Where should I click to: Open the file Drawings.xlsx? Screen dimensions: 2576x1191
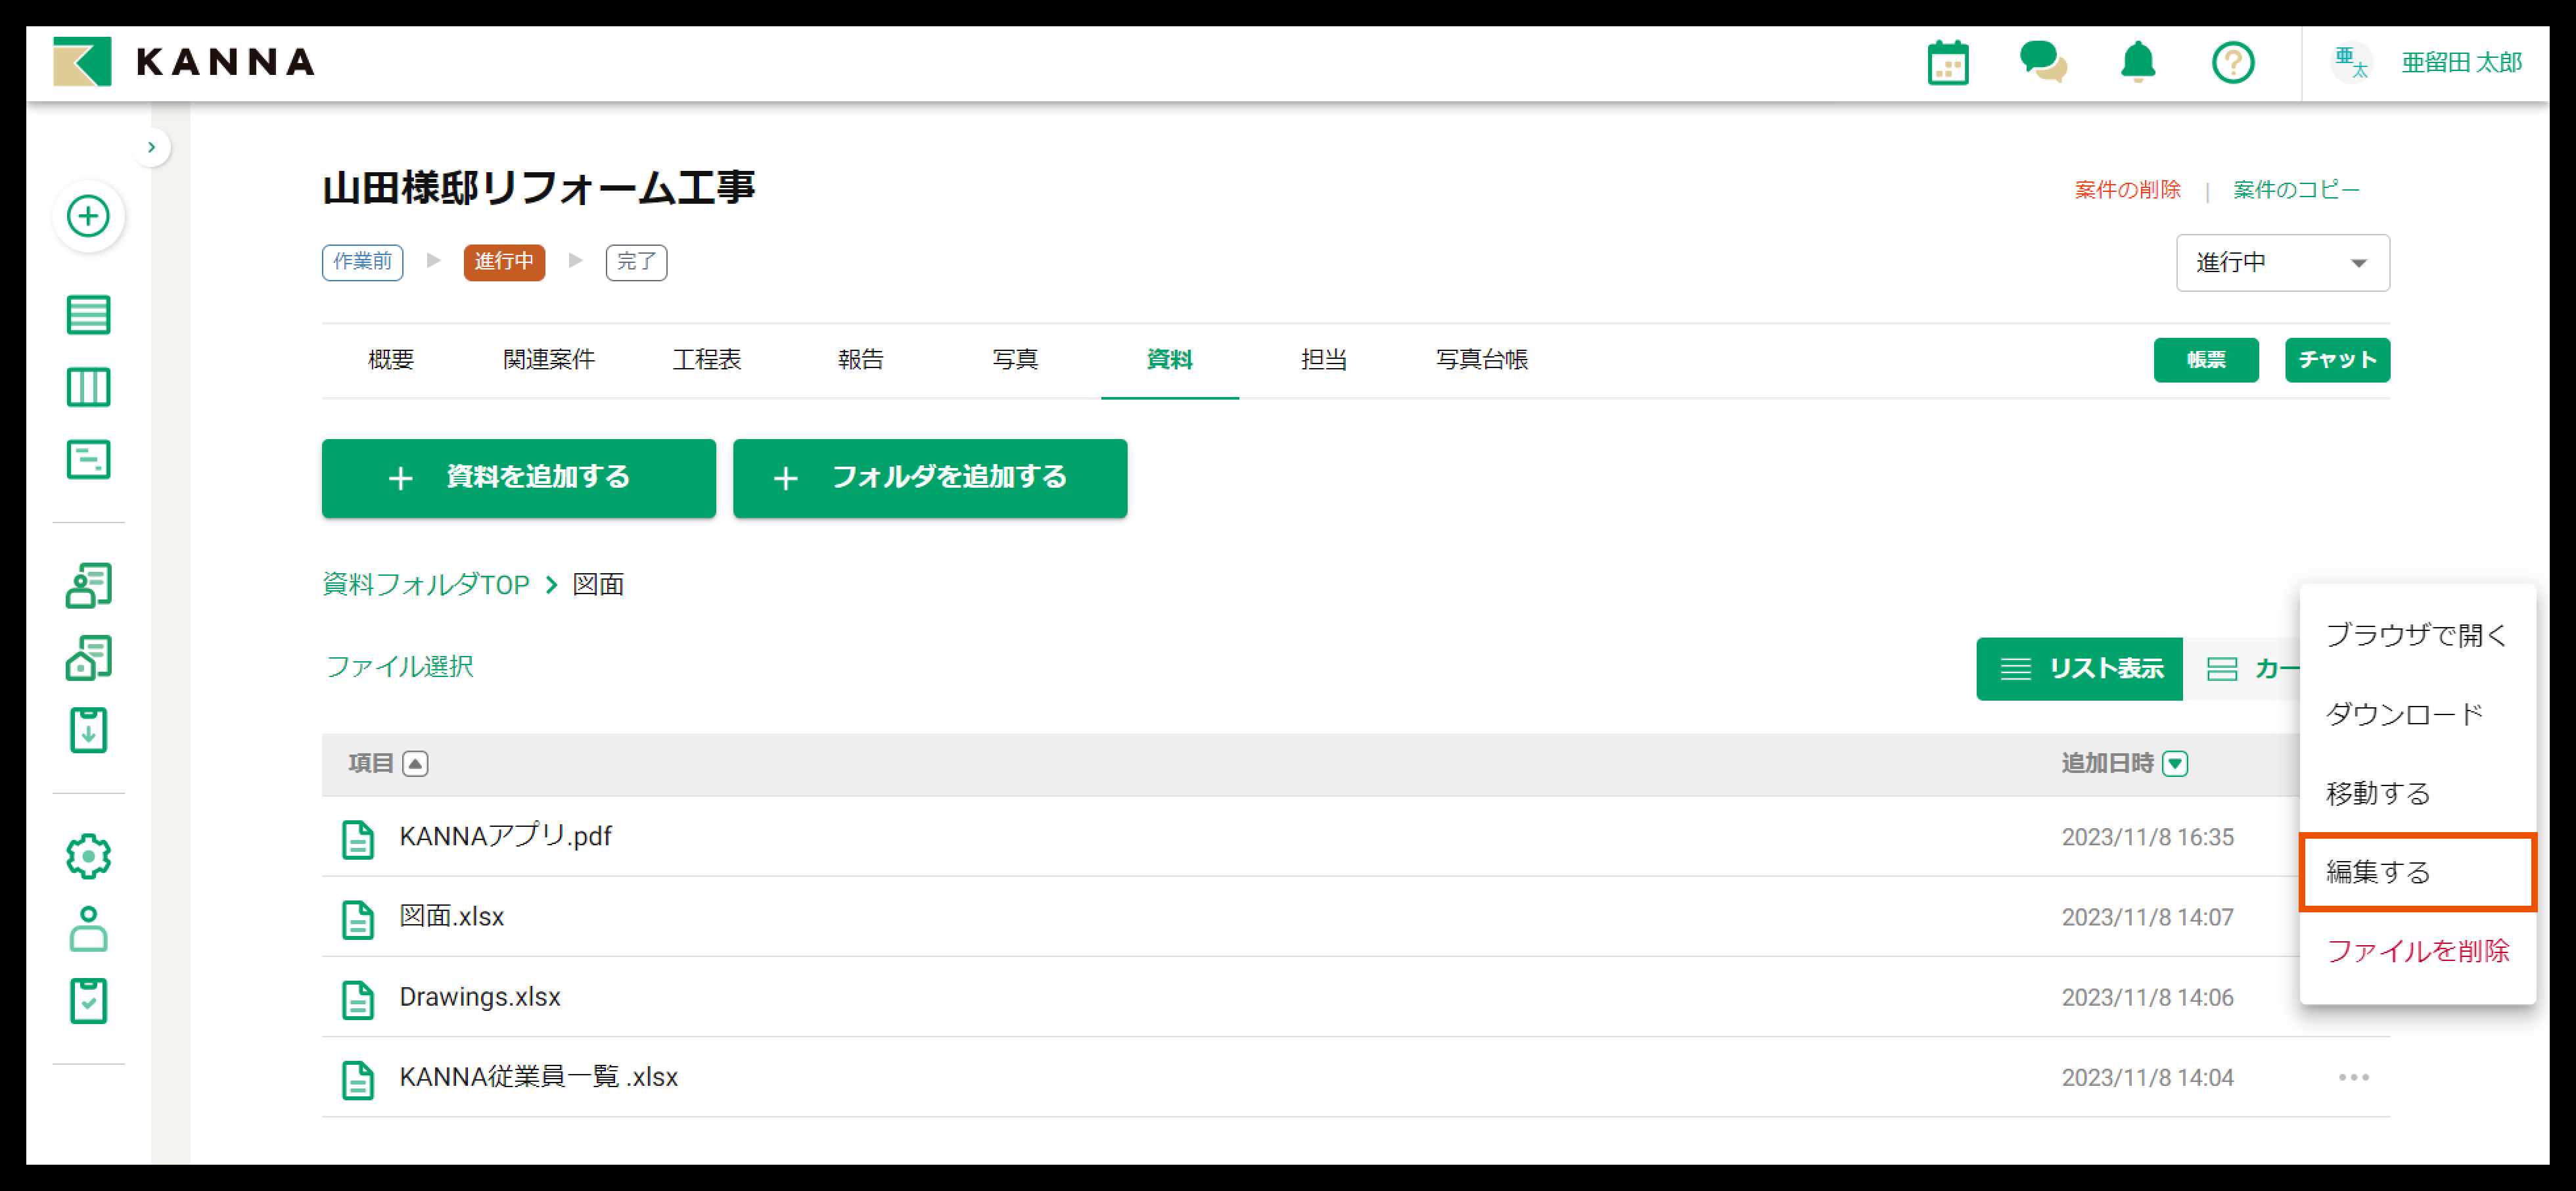click(x=480, y=997)
